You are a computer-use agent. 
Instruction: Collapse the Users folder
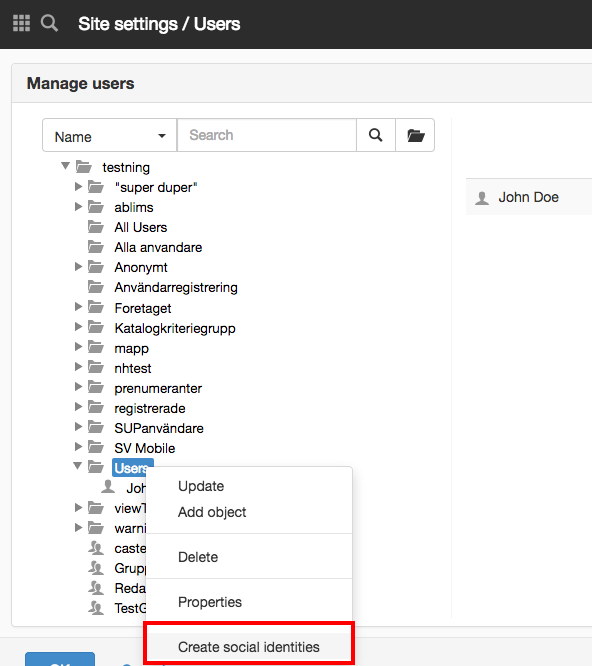click(x=77, y=466)
